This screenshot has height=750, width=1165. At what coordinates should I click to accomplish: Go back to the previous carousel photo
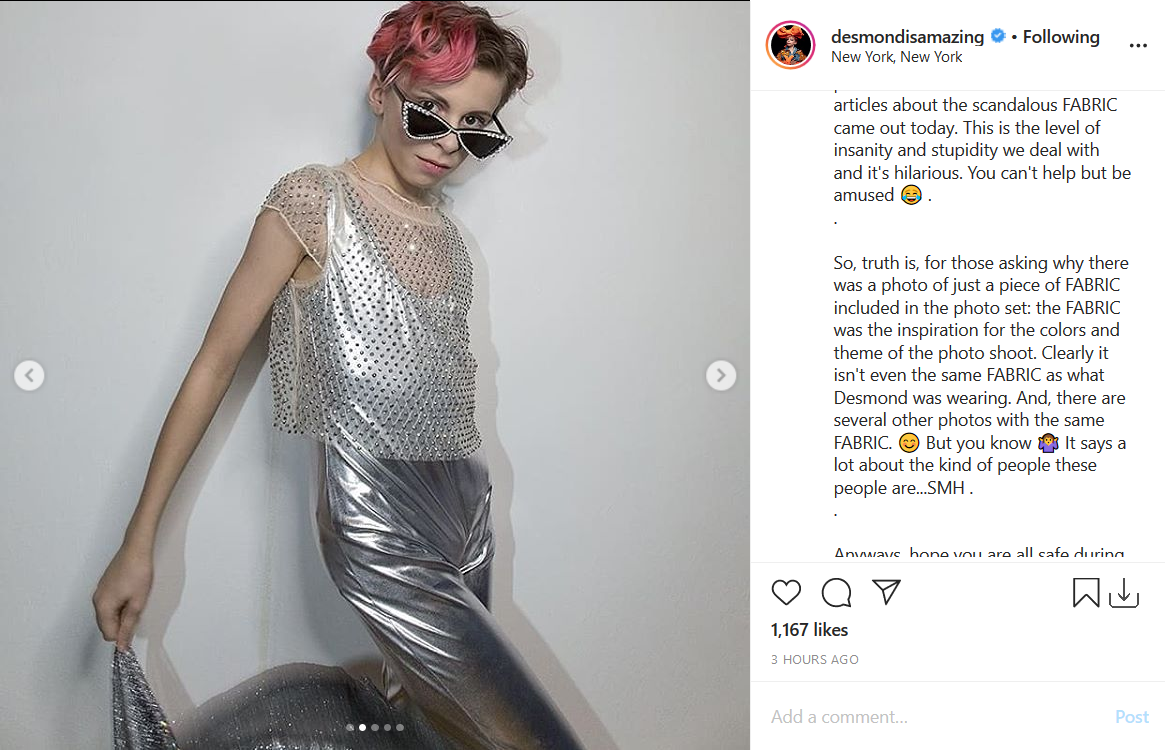(29, 375)
